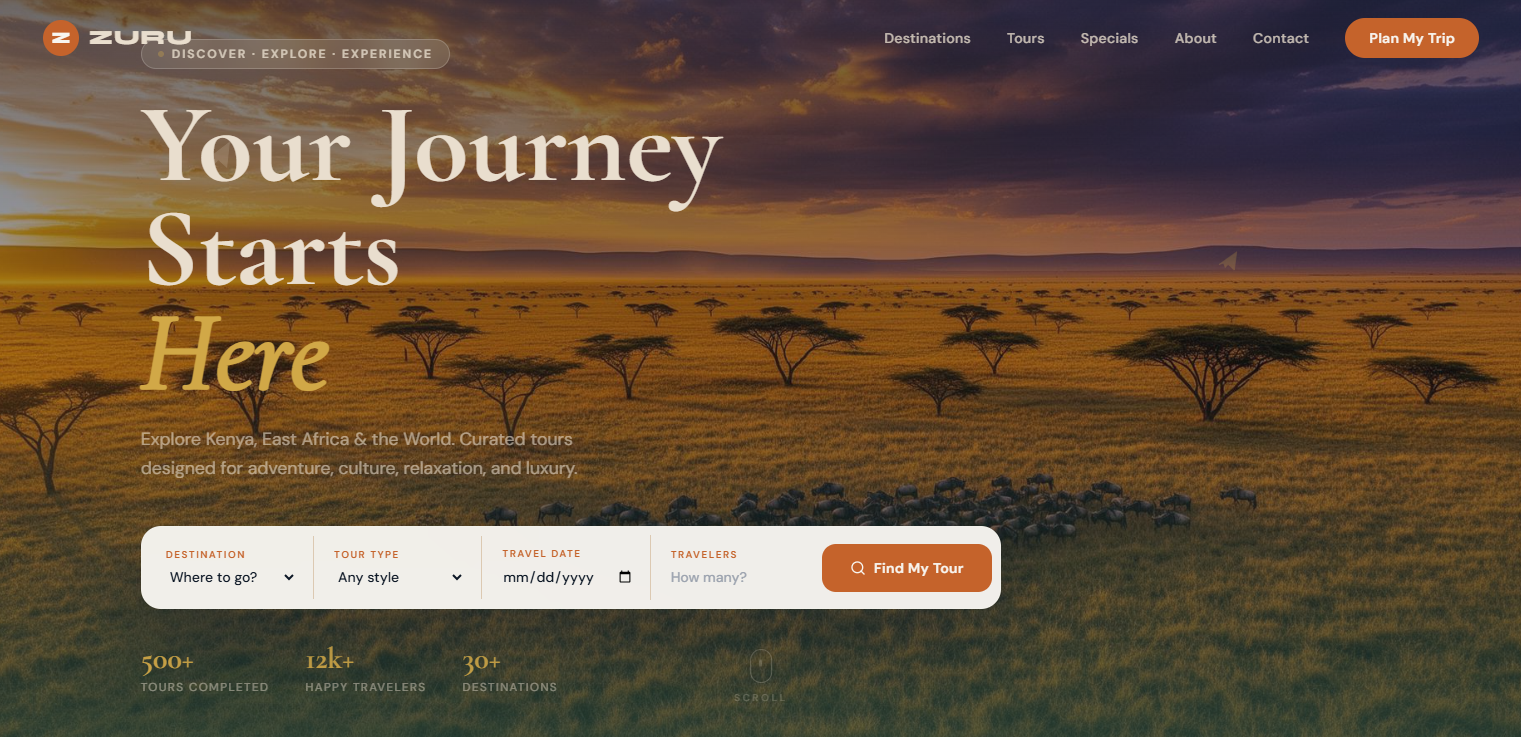This screenshot has height=737, width=1521.
Task: Open the Specials navigation link
Action: (x=1109, y=38)
